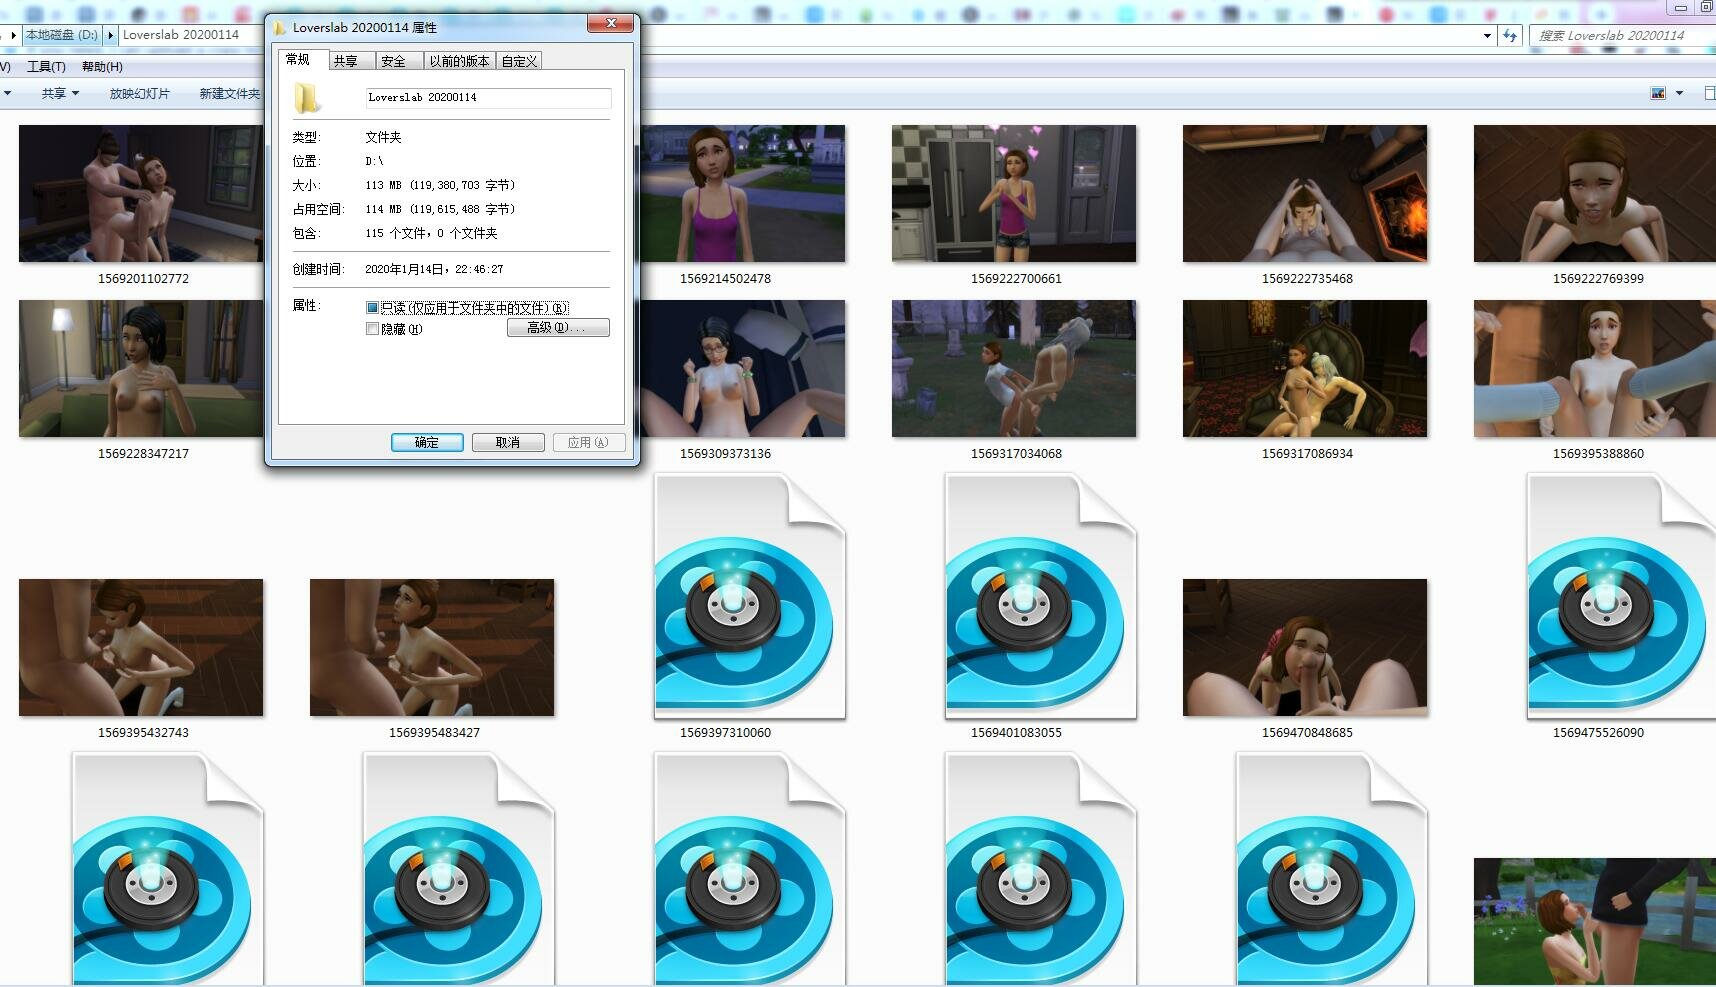Select thumbnail of file 1569470848685
Image resolution: width=1716 pixels, height=987 pixels.
(x=1305, y=647)
